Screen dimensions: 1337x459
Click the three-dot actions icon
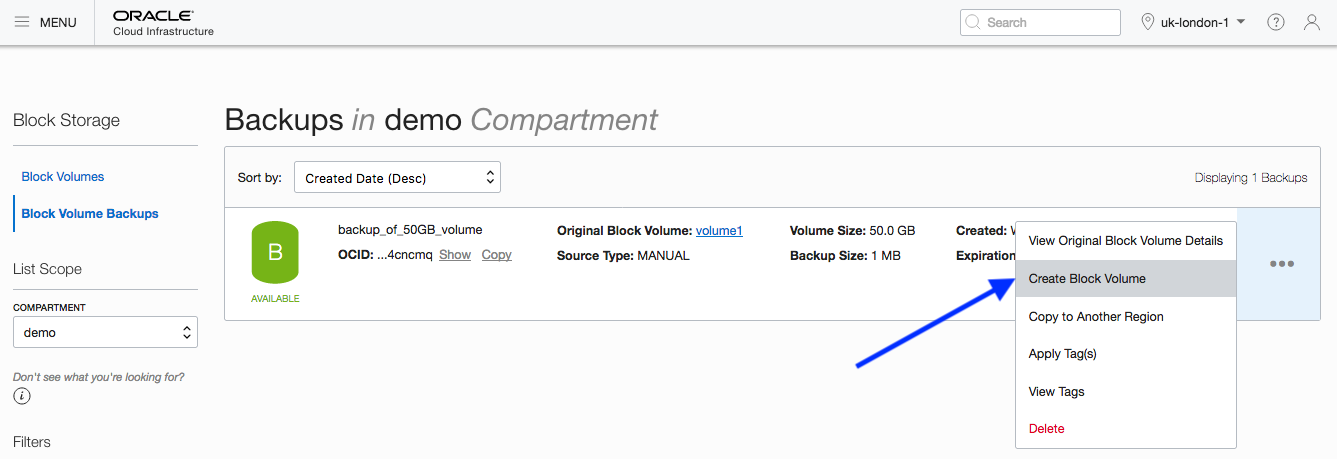pyautogui.click(x=1282, y=264)
